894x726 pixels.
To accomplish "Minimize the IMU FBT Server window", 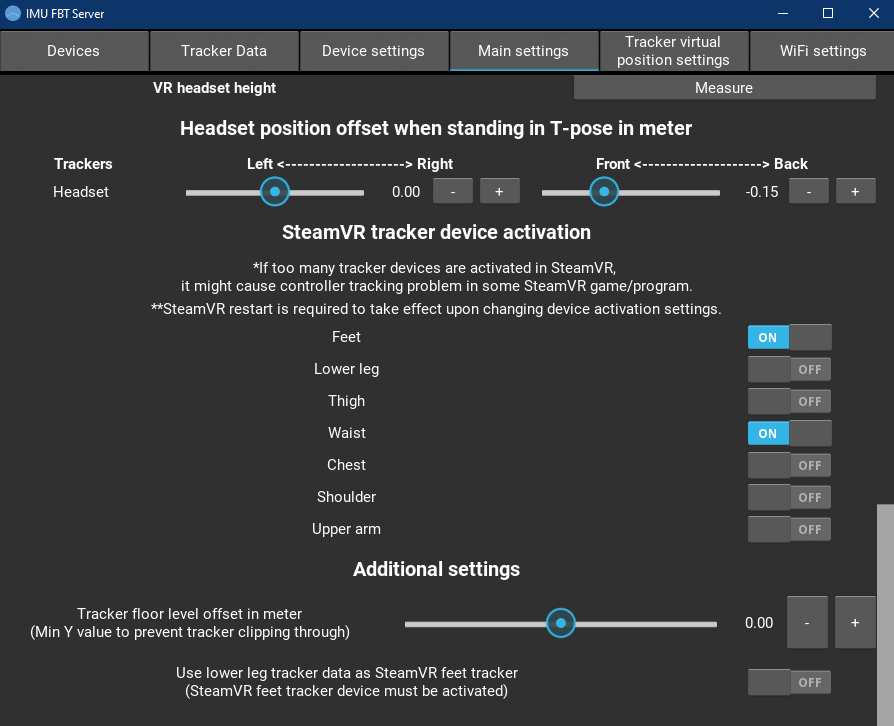I will [783, 14].
